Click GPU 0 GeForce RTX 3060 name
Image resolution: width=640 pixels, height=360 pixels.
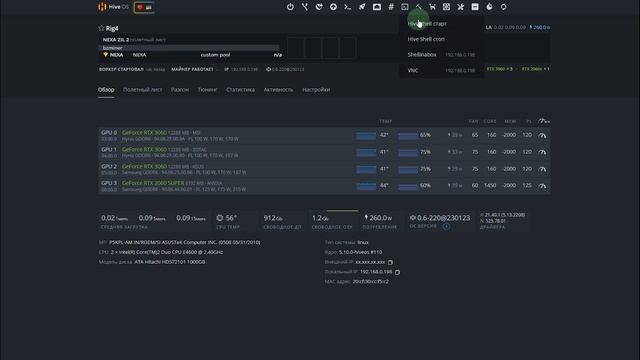pos(144,133)
